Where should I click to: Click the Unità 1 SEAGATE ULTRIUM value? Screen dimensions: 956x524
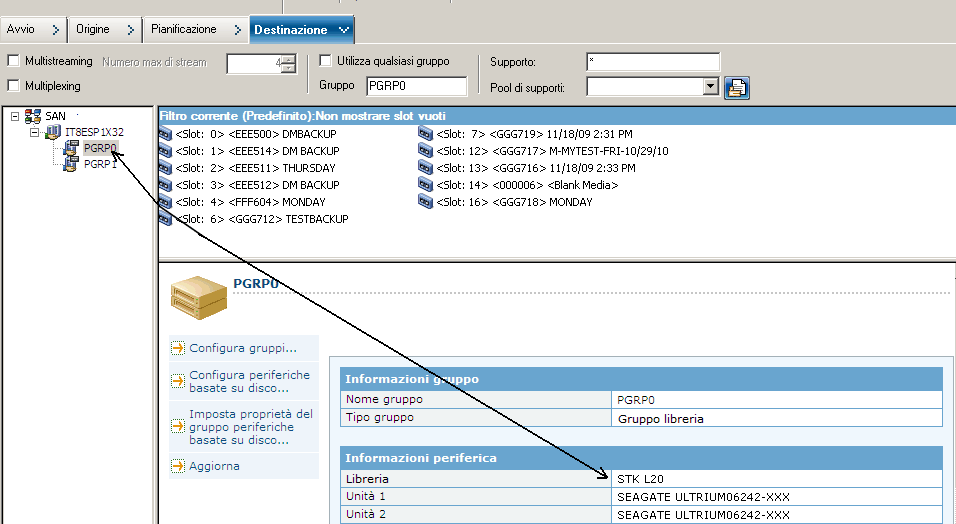tap(777, 497)
